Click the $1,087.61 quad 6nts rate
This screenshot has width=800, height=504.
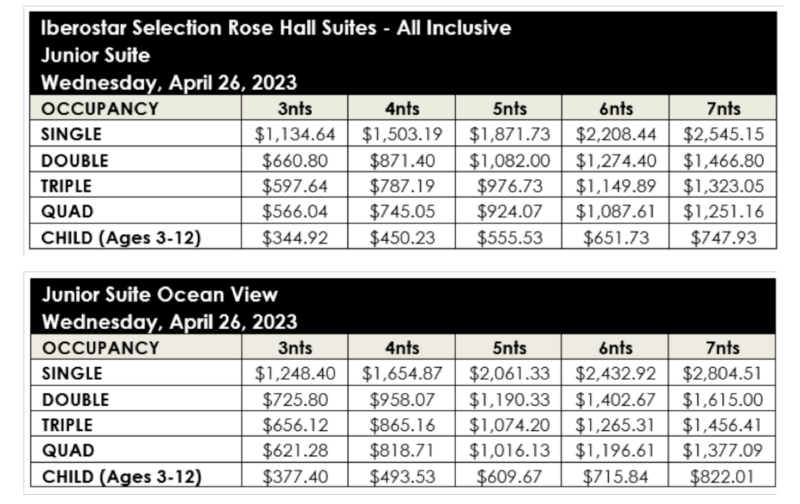(616, 211)
